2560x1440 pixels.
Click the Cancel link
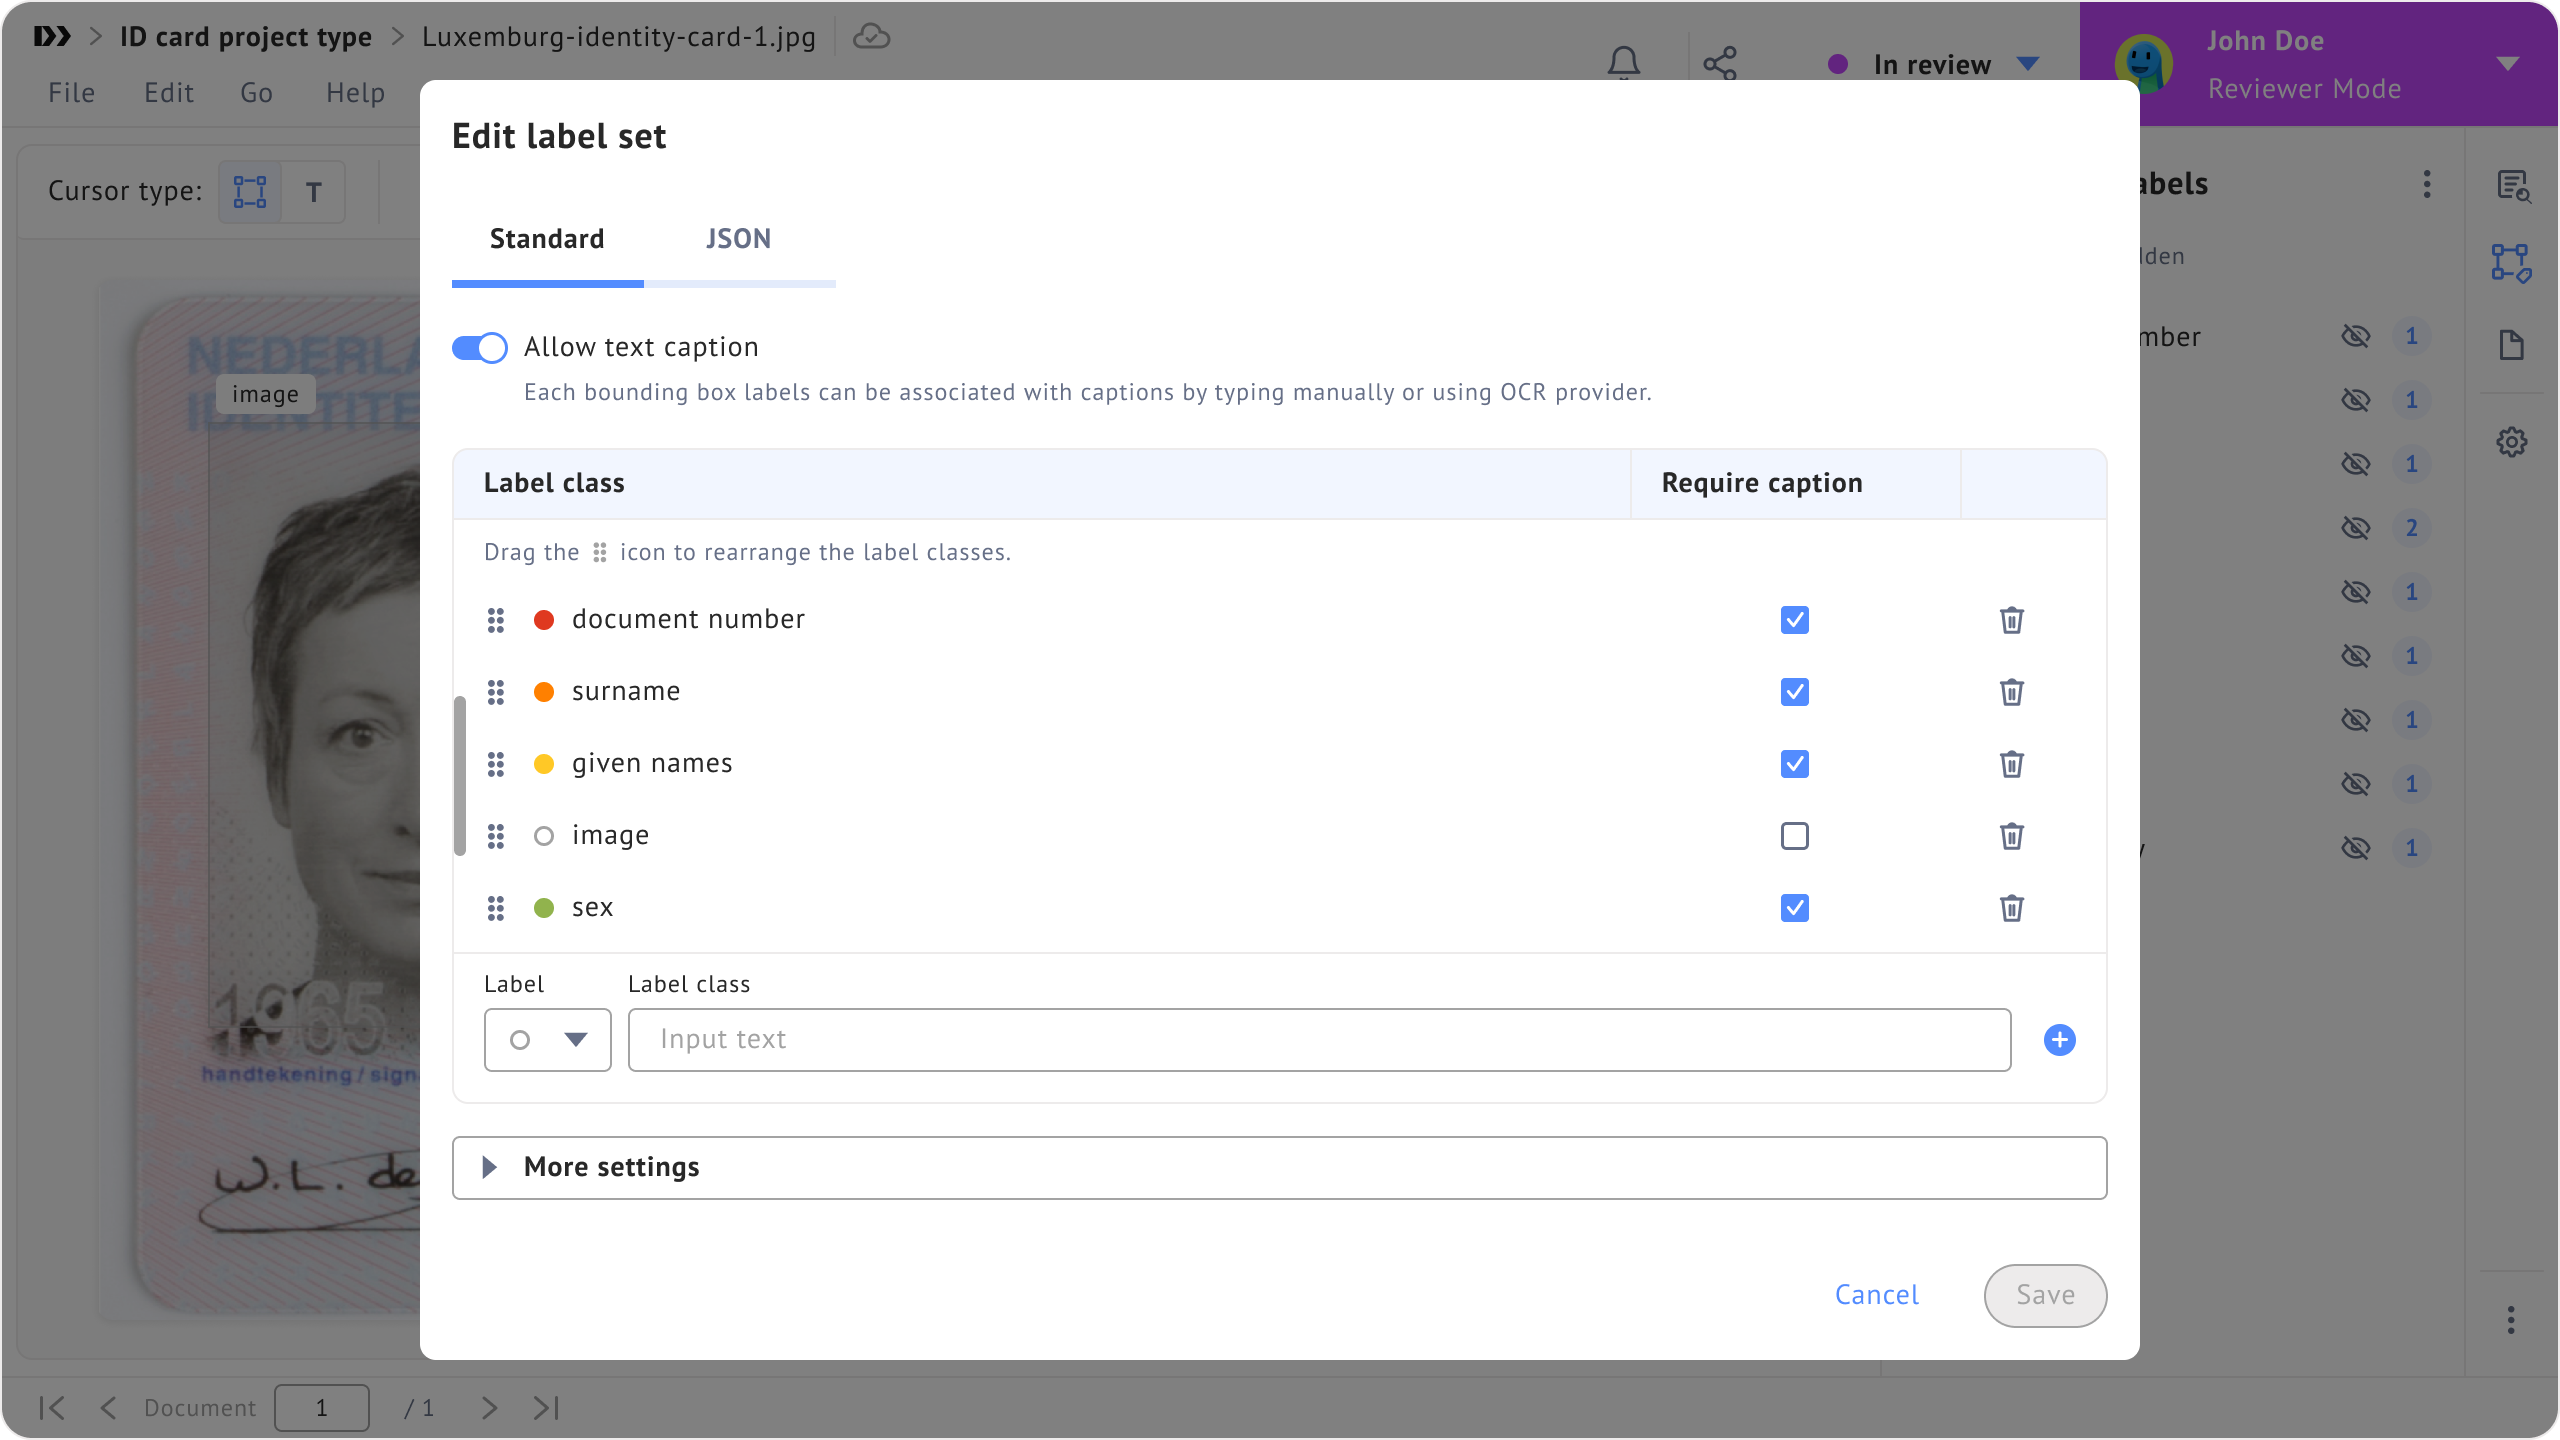pyautogui.click(x=1876, y=1295)
